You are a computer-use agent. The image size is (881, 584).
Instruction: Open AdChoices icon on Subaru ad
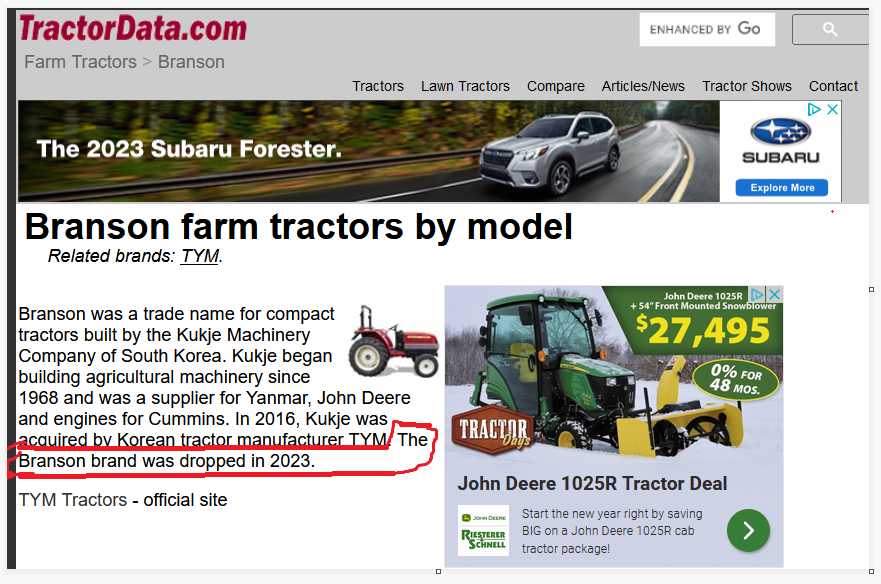pos(814,110)
